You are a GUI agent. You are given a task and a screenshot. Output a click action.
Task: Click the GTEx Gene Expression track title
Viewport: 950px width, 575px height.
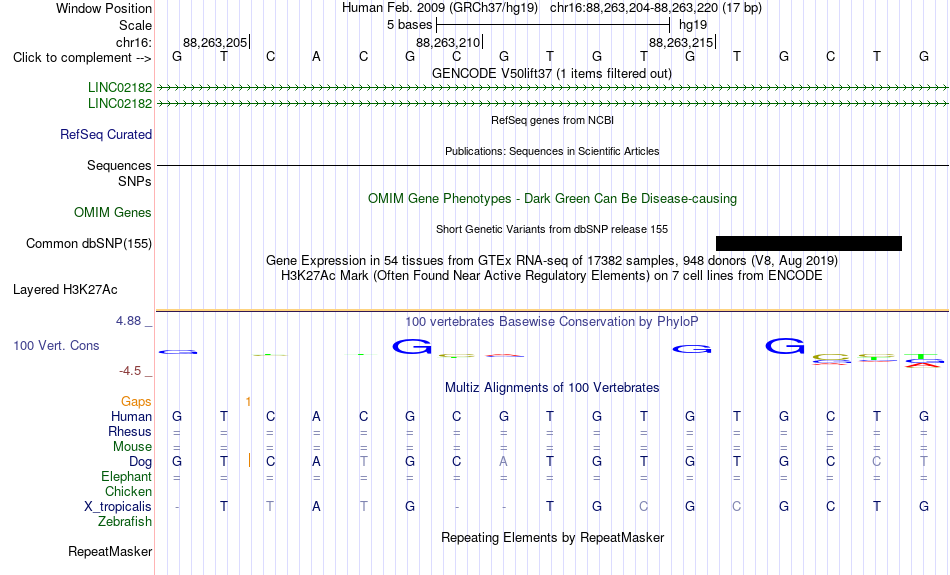tap(552, 261)
